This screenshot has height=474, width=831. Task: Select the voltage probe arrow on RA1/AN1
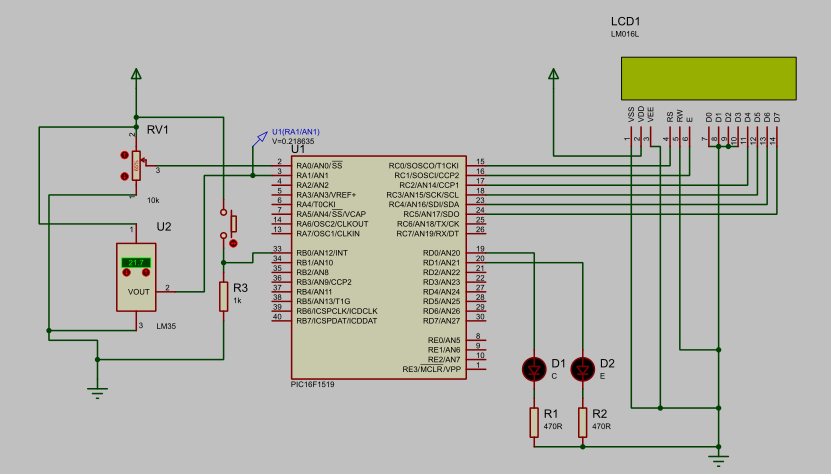[260, 139]
